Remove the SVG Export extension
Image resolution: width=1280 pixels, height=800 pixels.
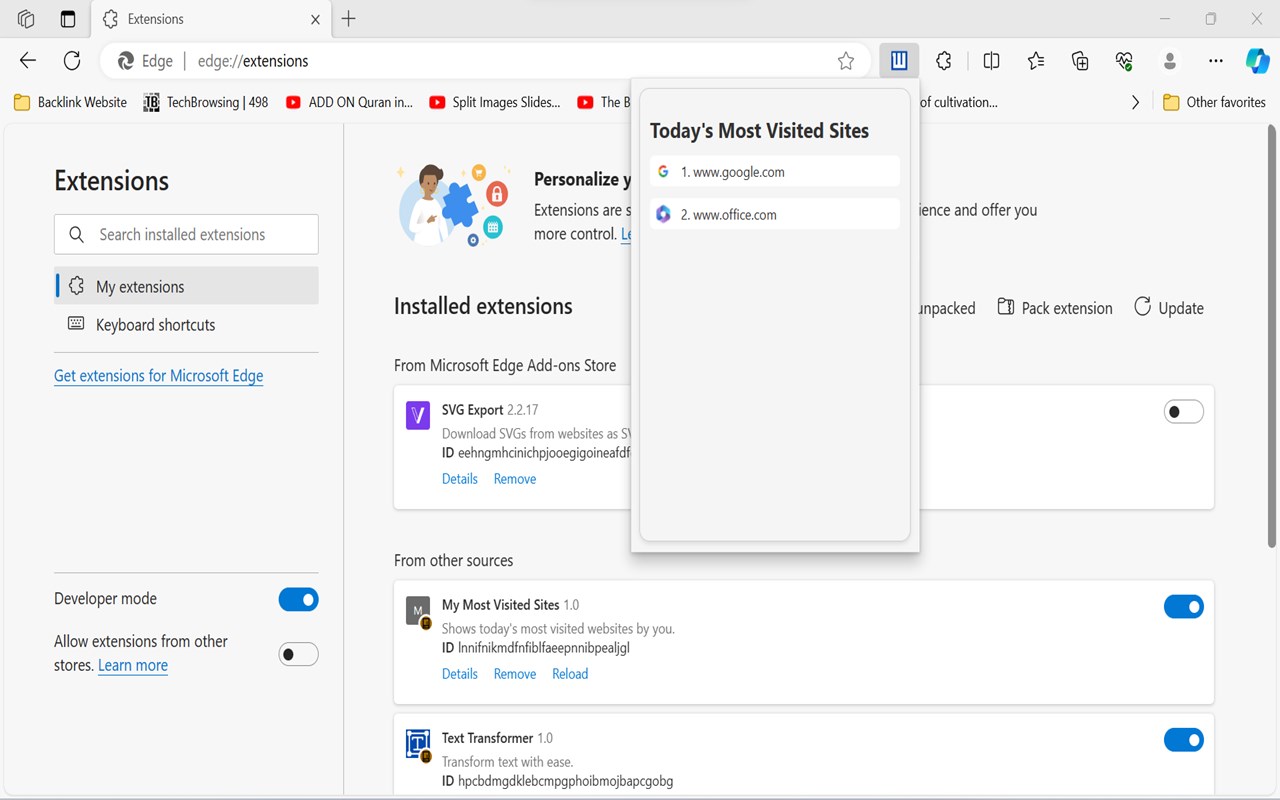[x=515, y=479]
